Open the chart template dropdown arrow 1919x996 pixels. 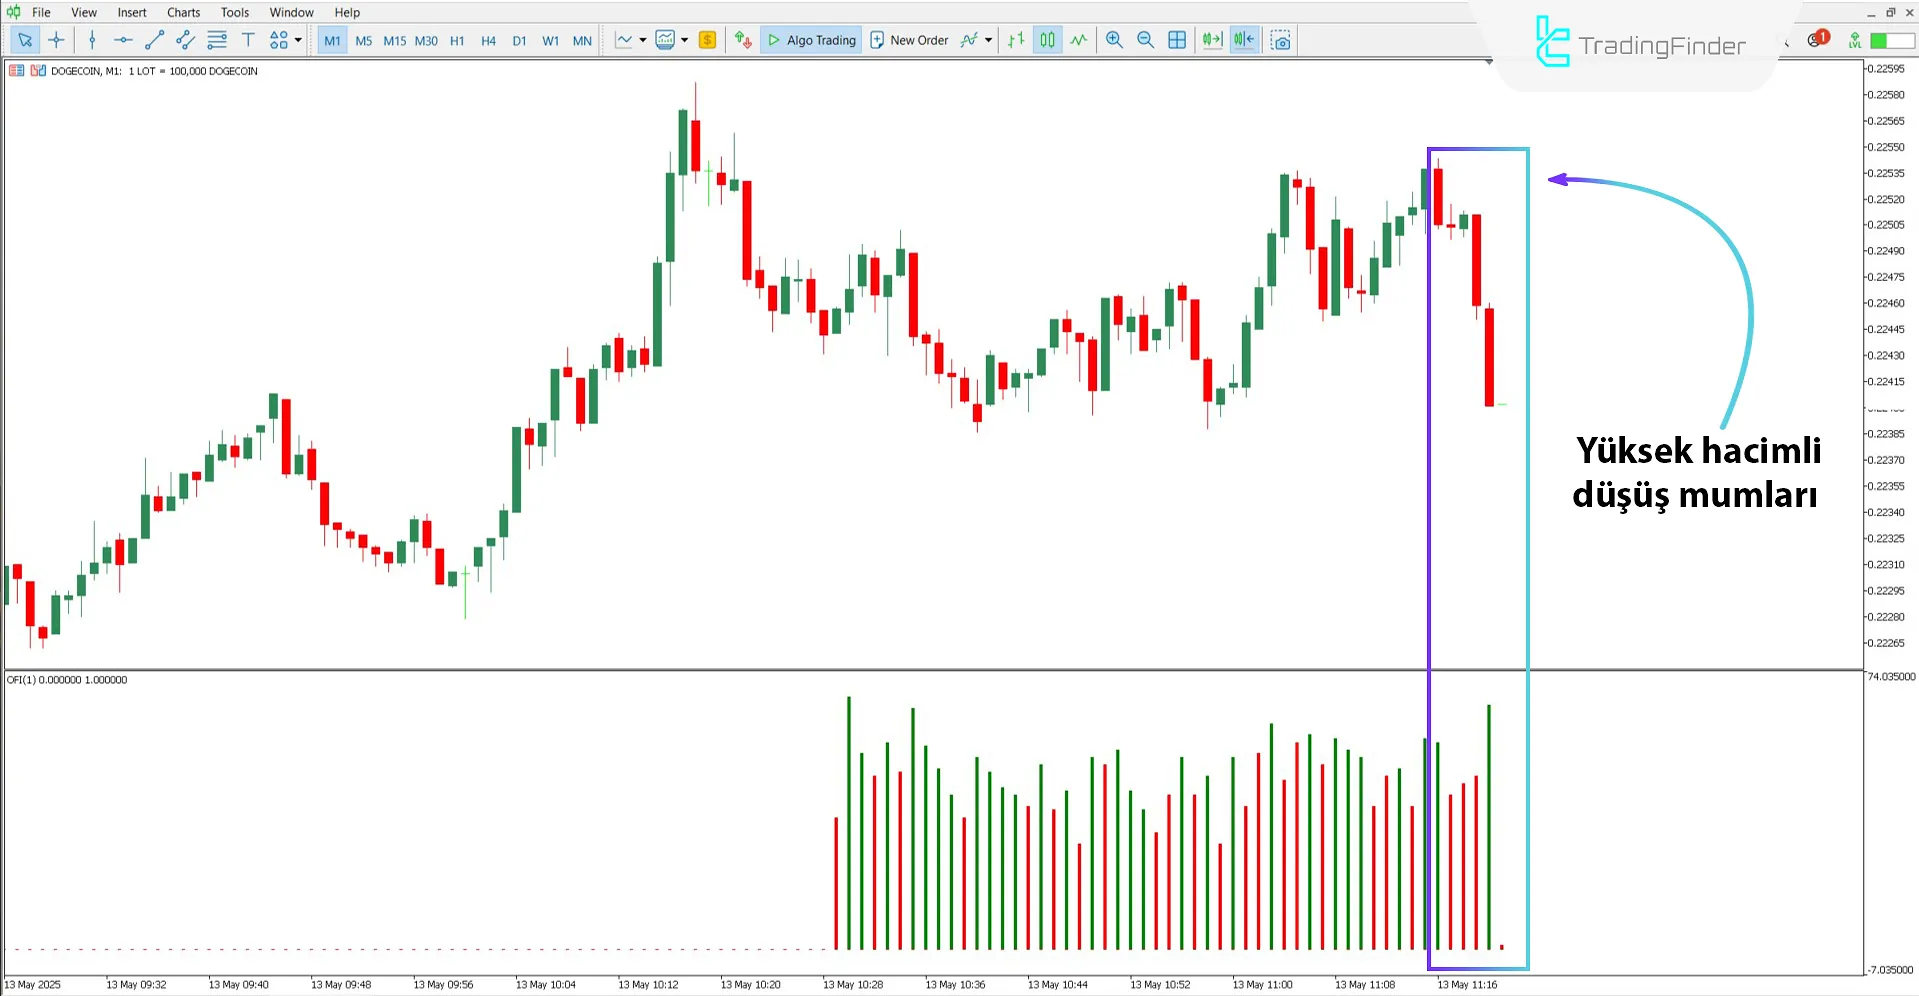(x=684, y=40)
